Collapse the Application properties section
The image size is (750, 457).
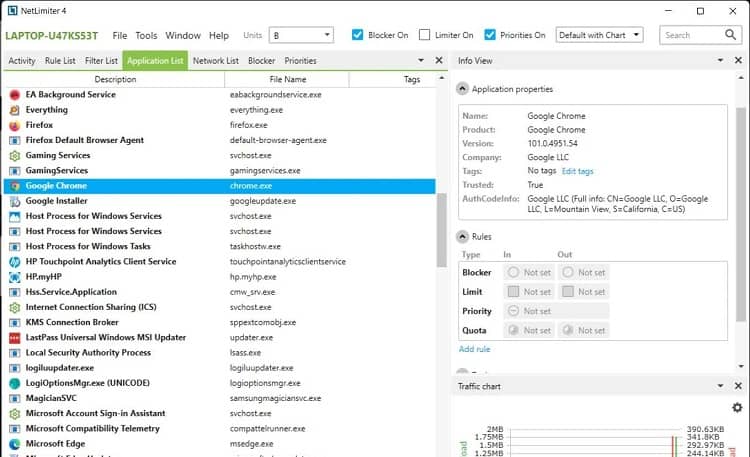tap(462, 89)
